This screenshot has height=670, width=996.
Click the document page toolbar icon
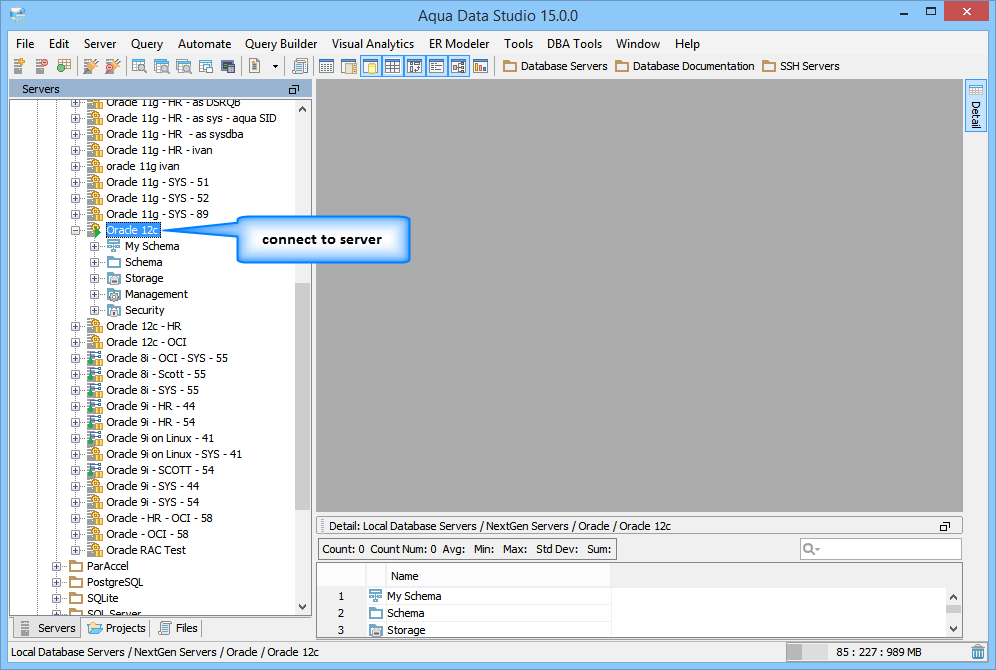pos(255,65)
